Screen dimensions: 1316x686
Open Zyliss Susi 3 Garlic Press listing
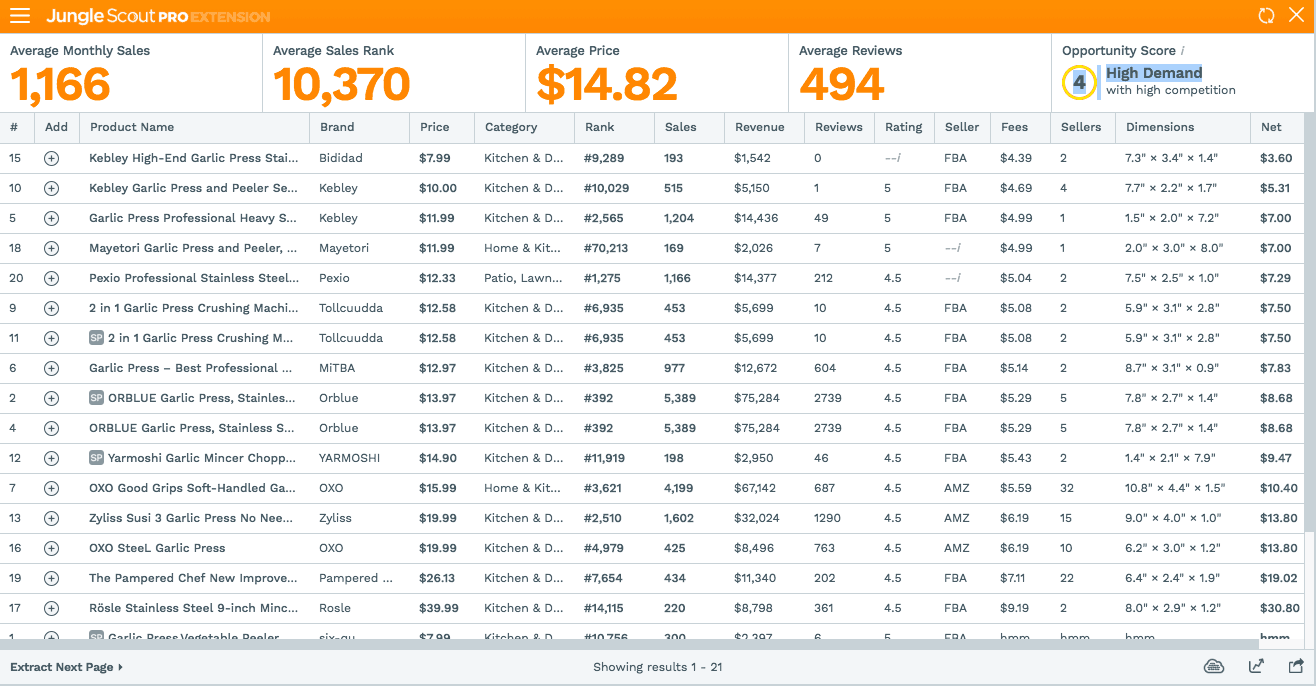pyautogui.click(x=191, y=518)
